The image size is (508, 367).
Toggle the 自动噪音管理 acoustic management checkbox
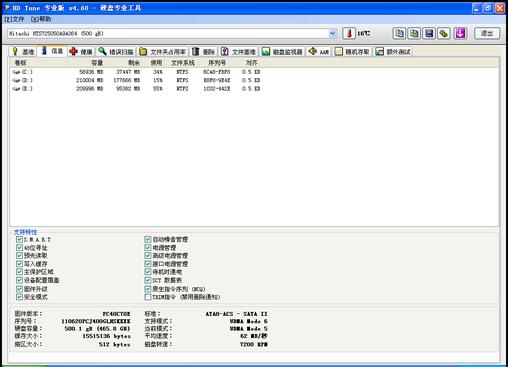pos(148,239)
